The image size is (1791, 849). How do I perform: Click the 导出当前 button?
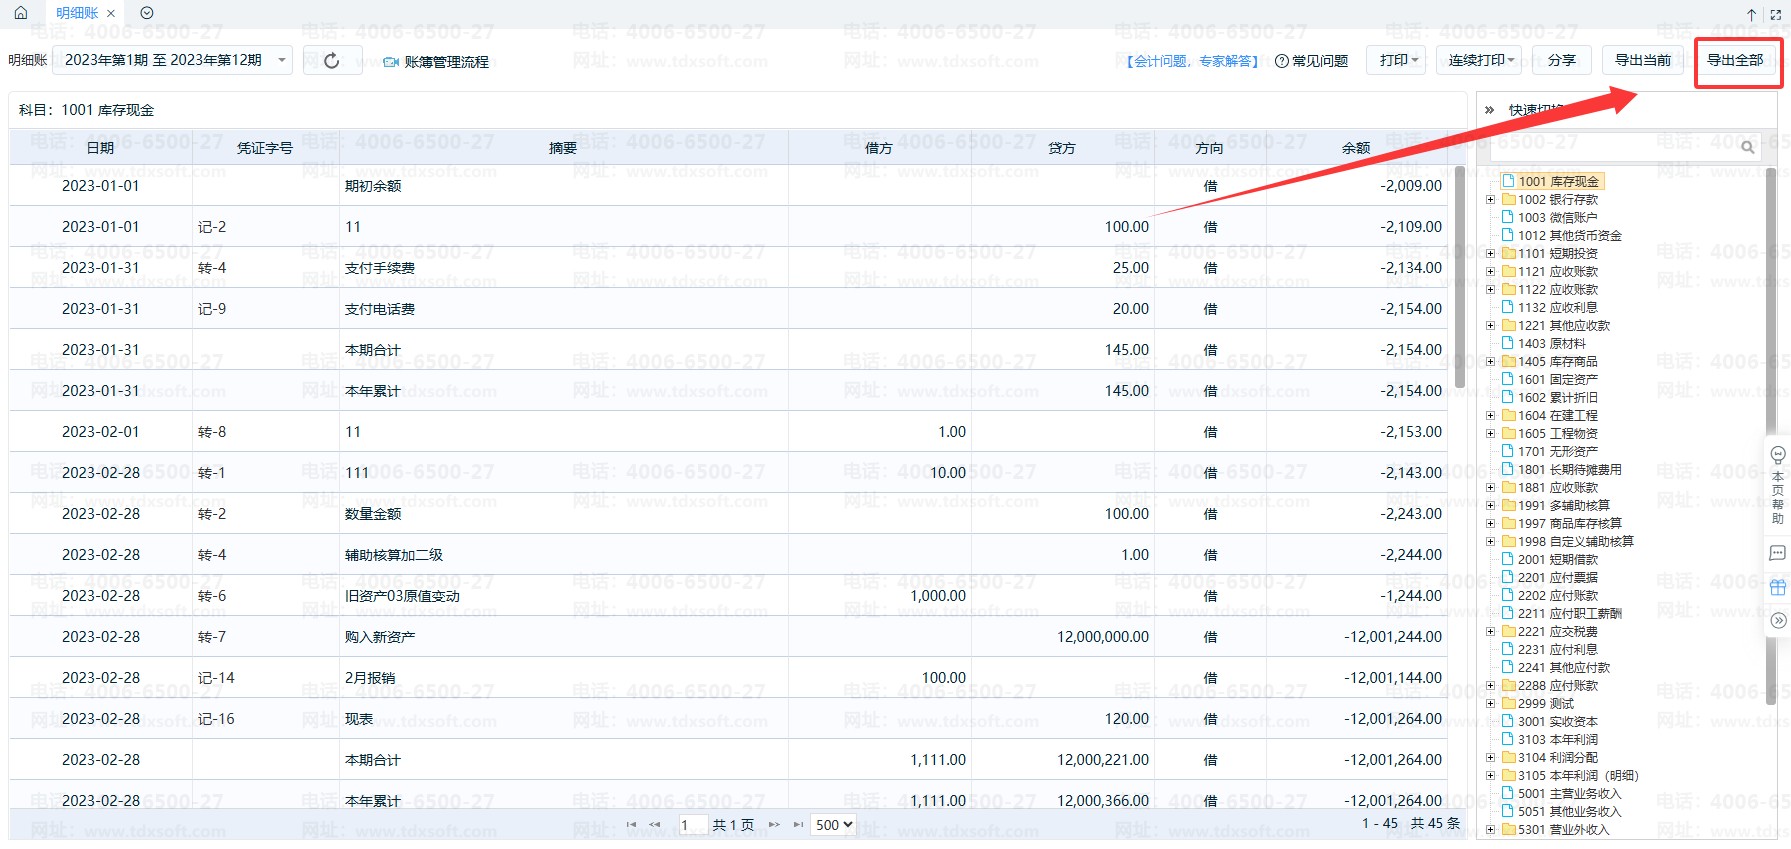(1642, 60)
